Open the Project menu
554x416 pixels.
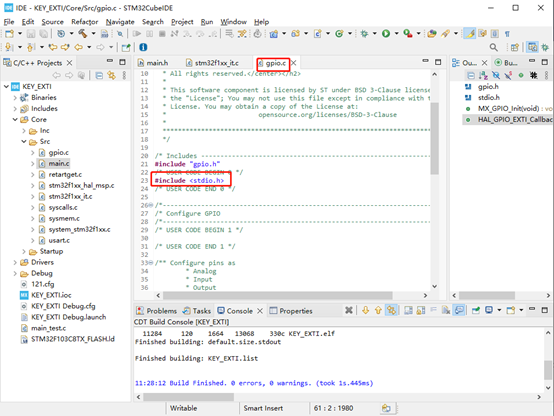point(182,22)
